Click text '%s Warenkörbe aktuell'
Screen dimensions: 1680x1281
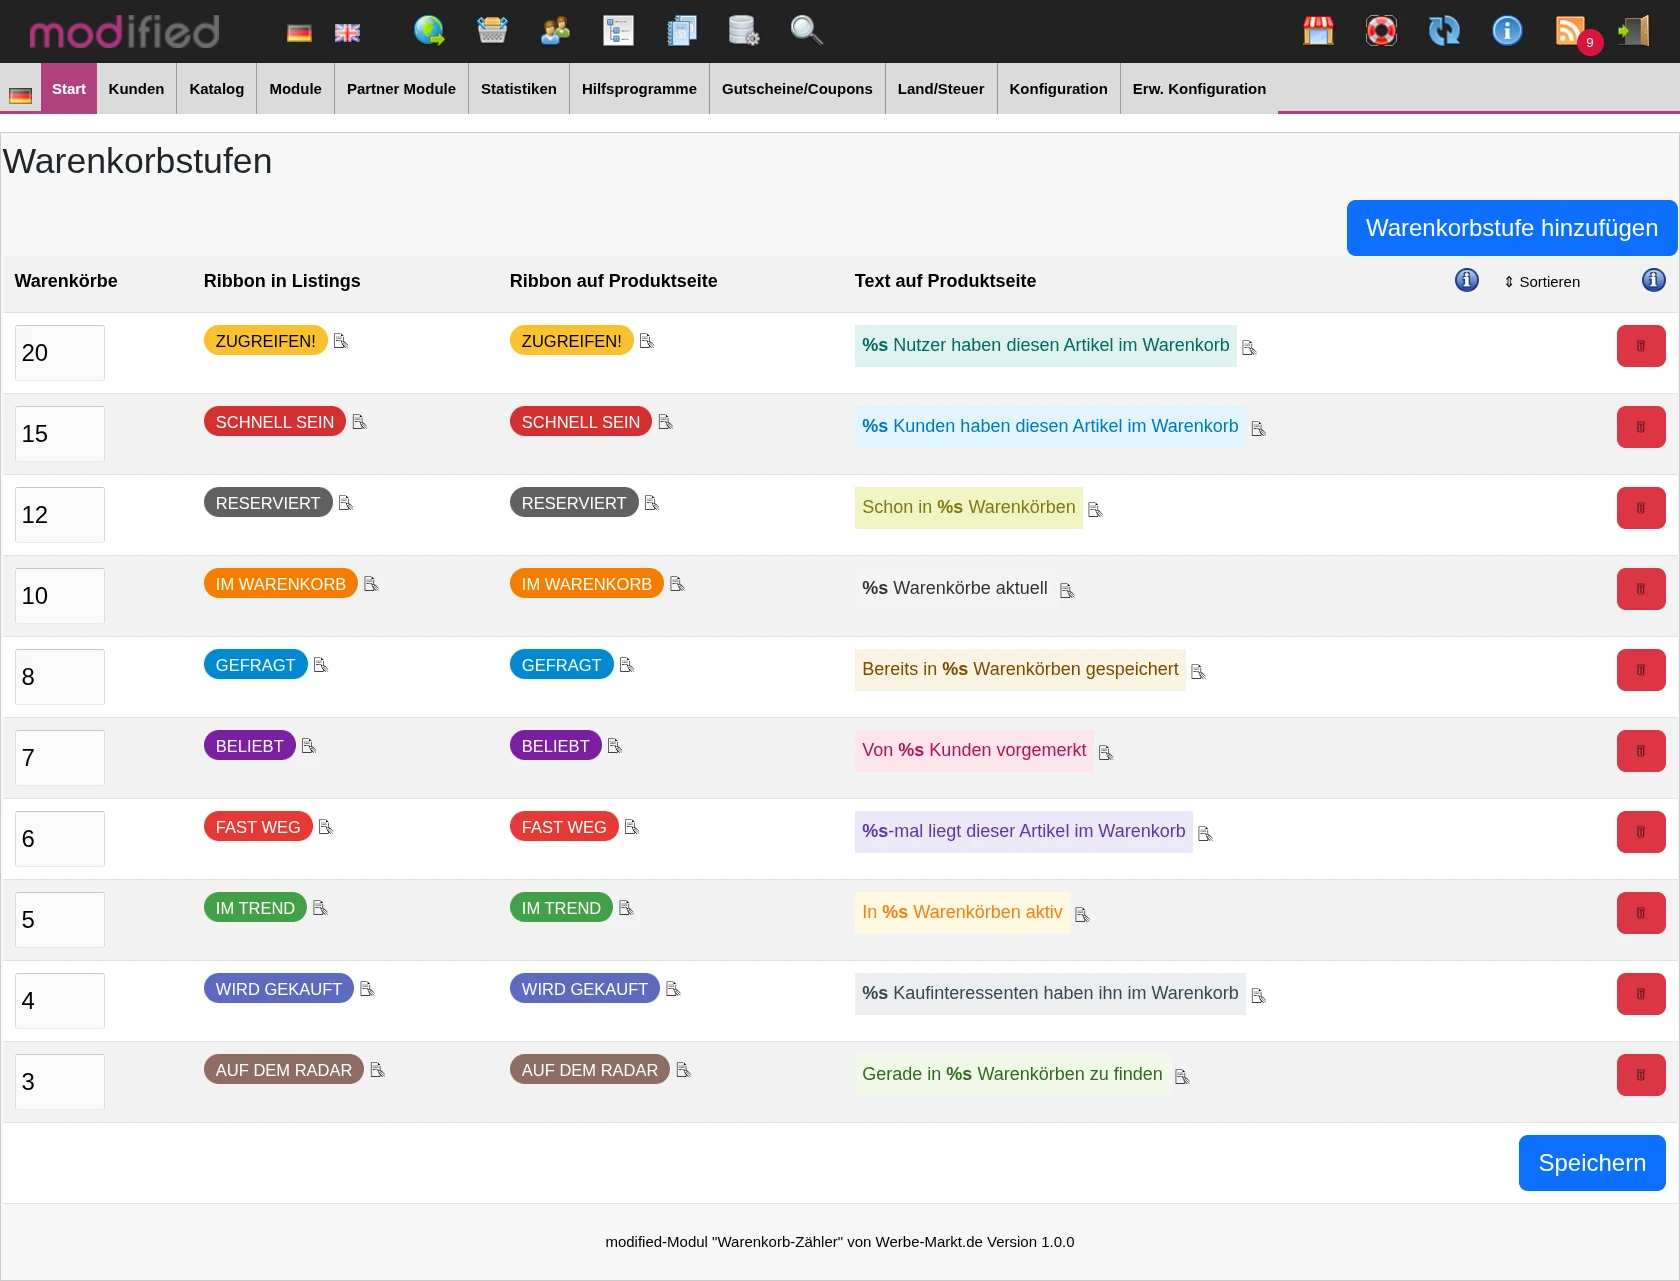click(955, 588)
